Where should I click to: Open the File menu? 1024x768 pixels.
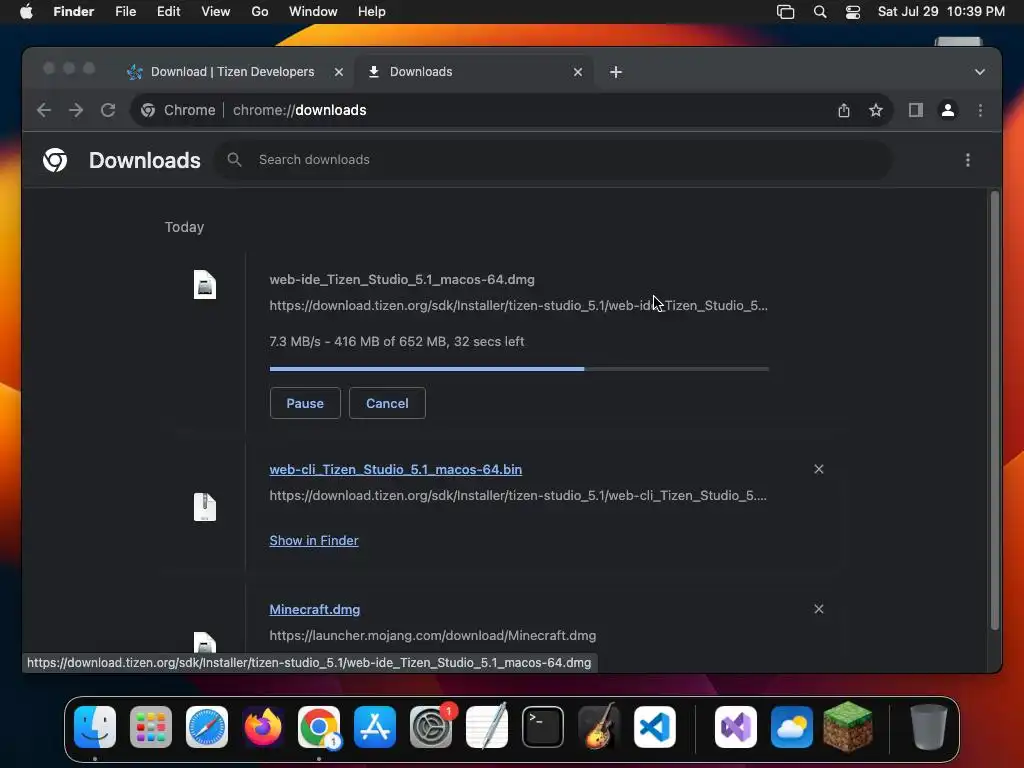pyautogui.click(x=125, y=12)
